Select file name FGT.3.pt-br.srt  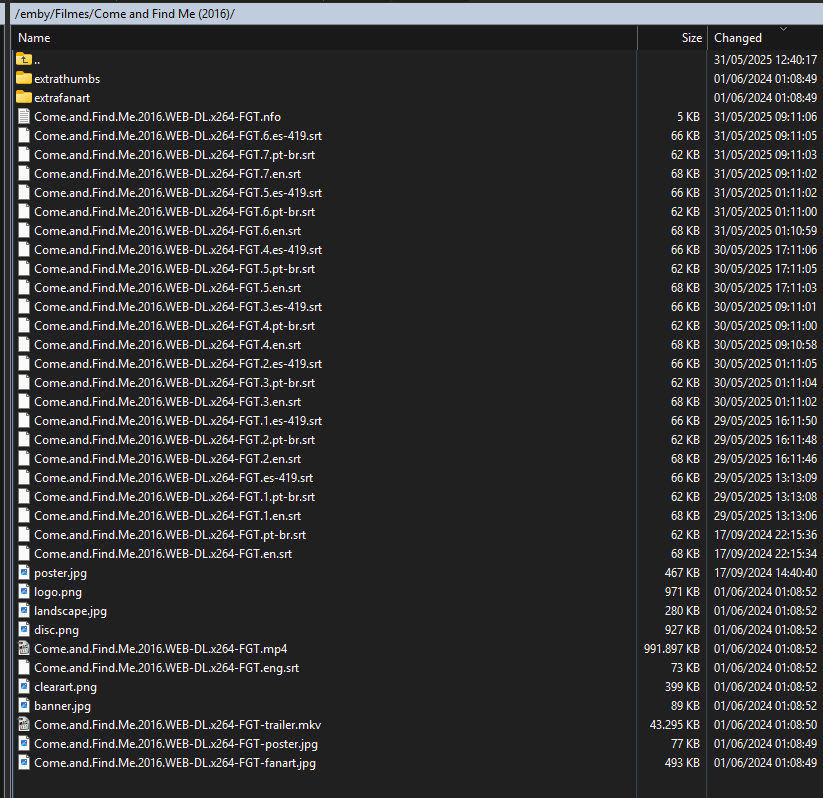click(175, 383)
